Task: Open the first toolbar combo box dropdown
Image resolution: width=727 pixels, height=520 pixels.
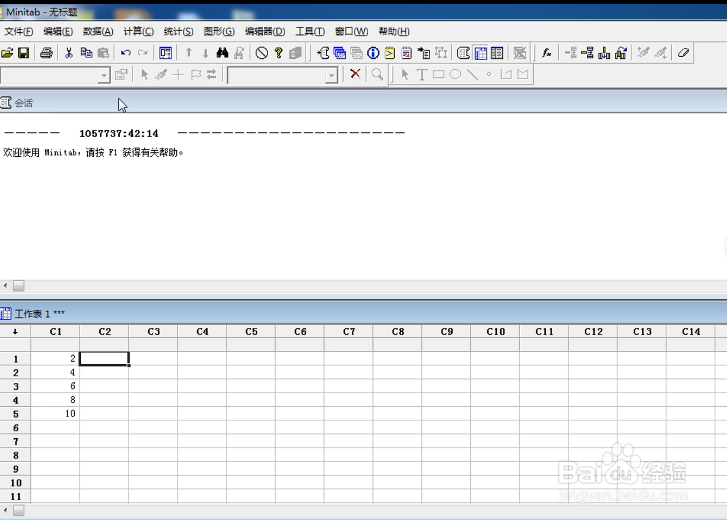Action: (x=103, y=75)
